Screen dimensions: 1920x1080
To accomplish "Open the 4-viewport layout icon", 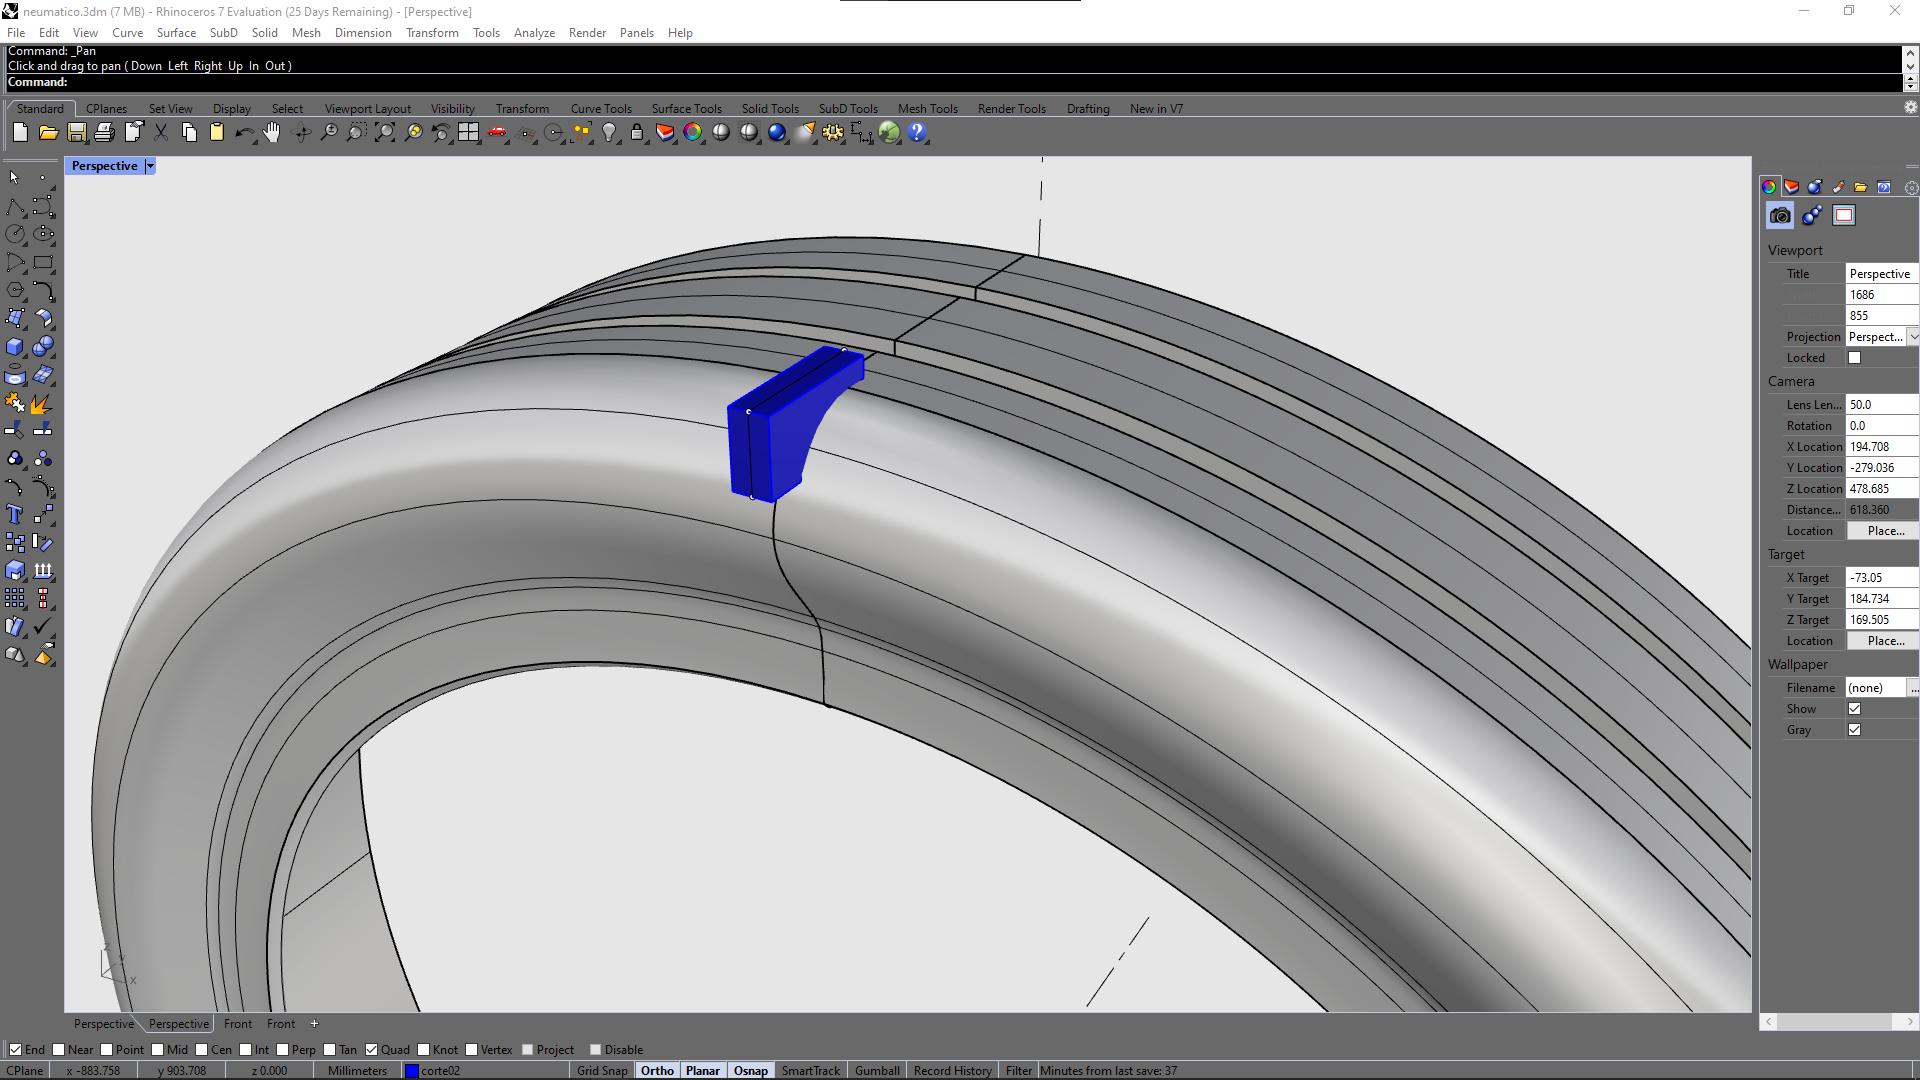I will click(x=469, y=132).
